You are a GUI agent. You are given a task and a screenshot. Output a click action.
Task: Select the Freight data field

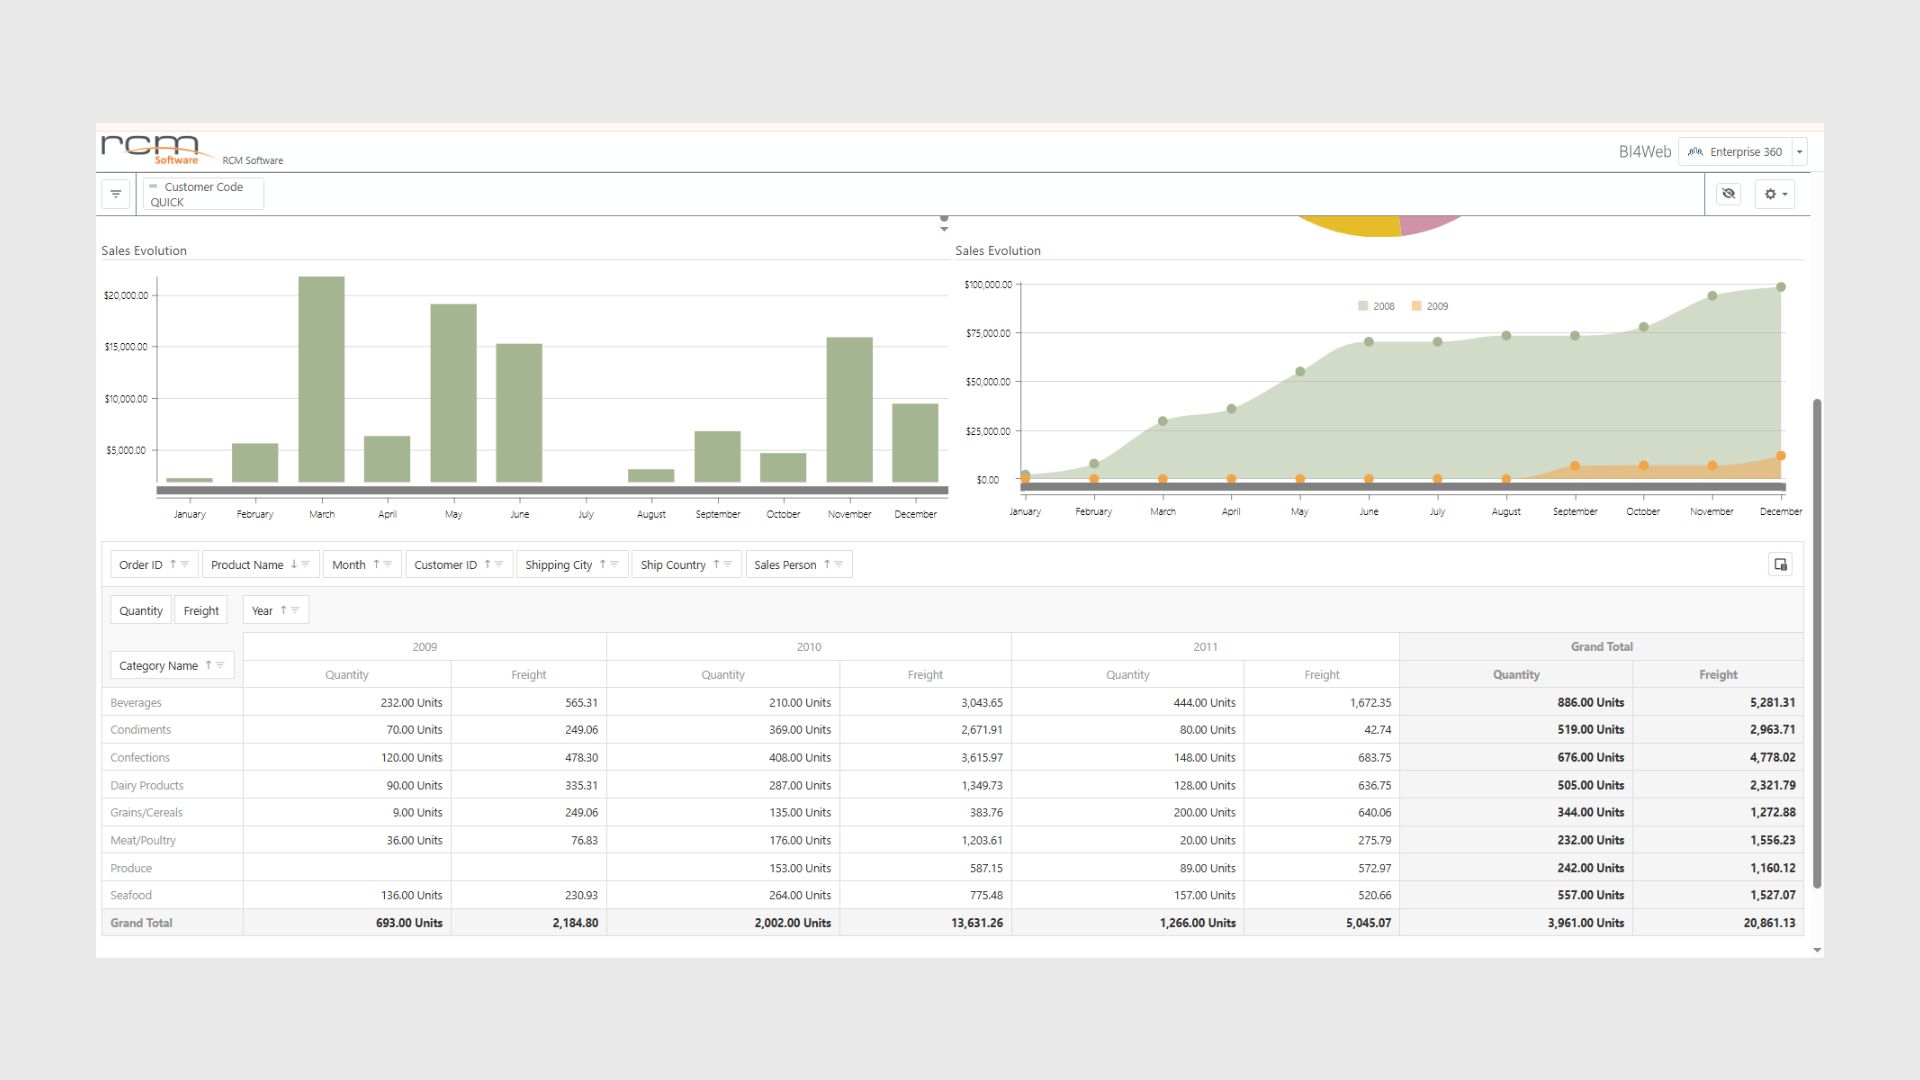[201, 611]
